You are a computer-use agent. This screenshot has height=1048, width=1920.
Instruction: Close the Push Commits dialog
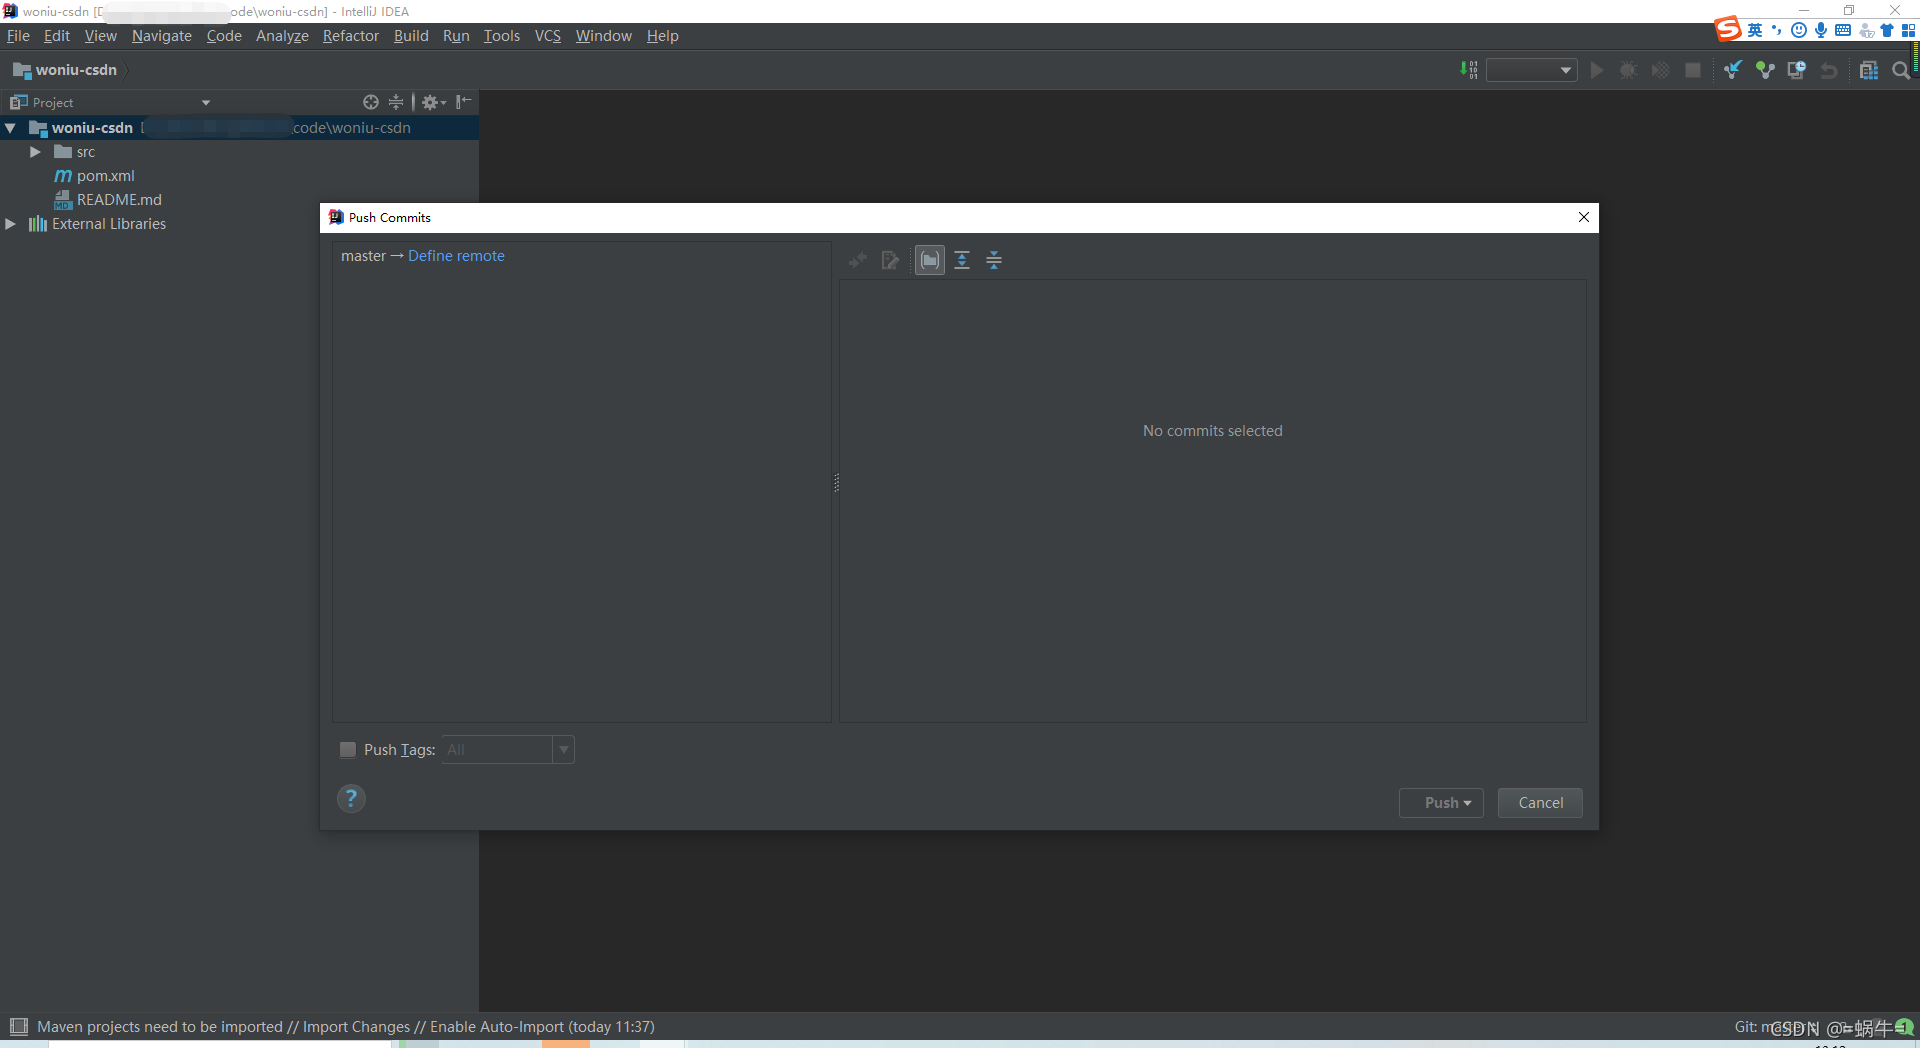[x=1584, y=217]
